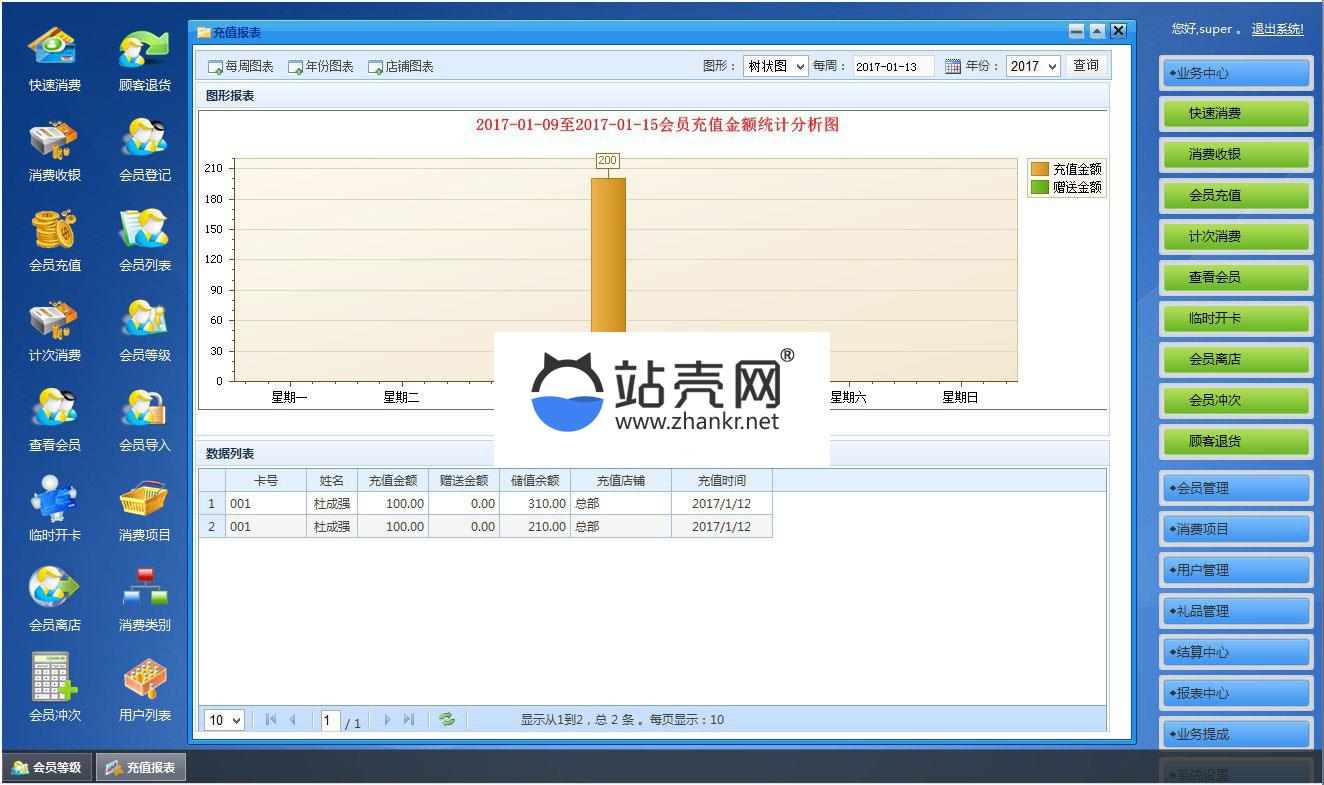Open the 会员列表 icon

pos(144,232)
